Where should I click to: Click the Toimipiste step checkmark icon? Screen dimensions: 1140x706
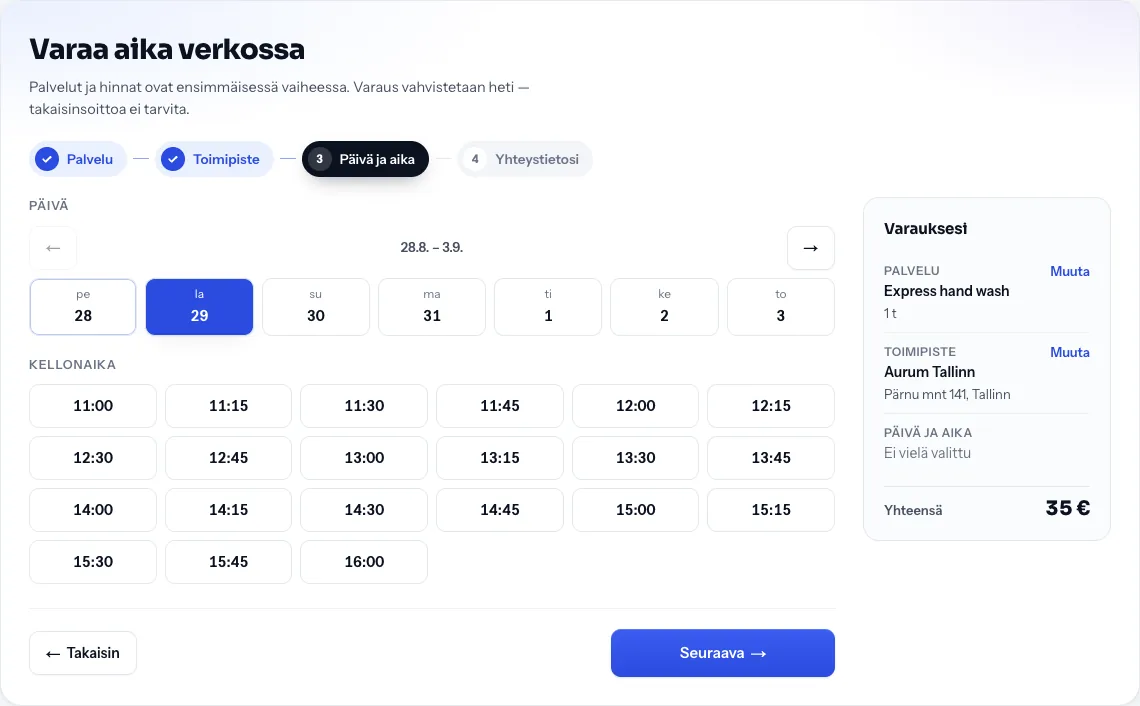(x=173, y=159)
